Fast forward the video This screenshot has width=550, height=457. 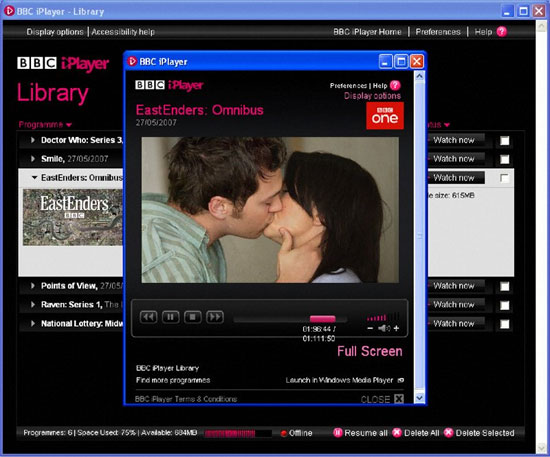coord(215,317)
